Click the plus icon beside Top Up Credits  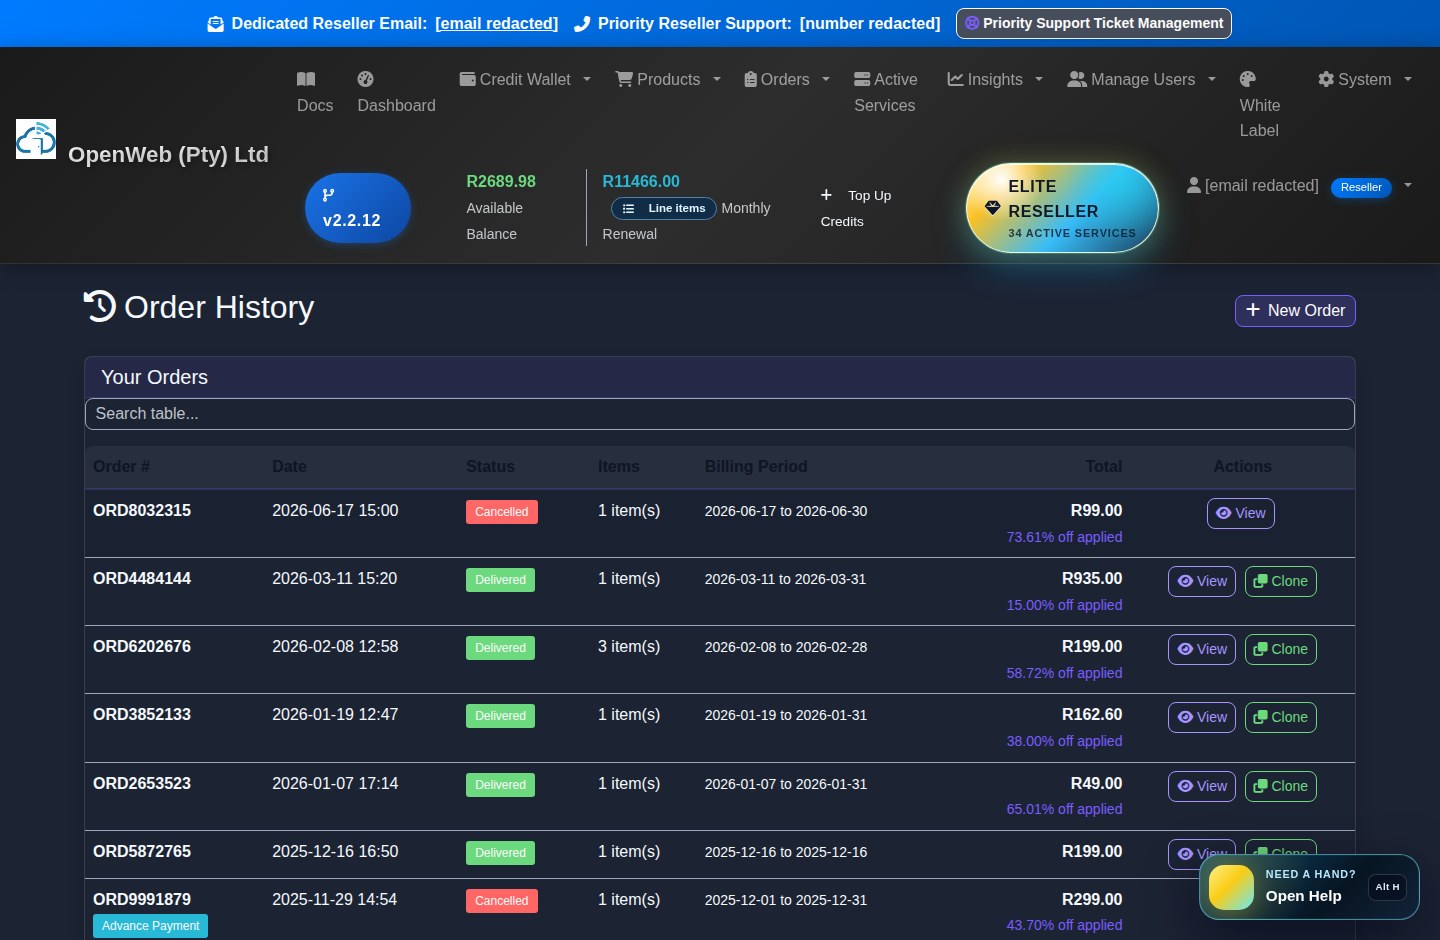tap(826, 195)
